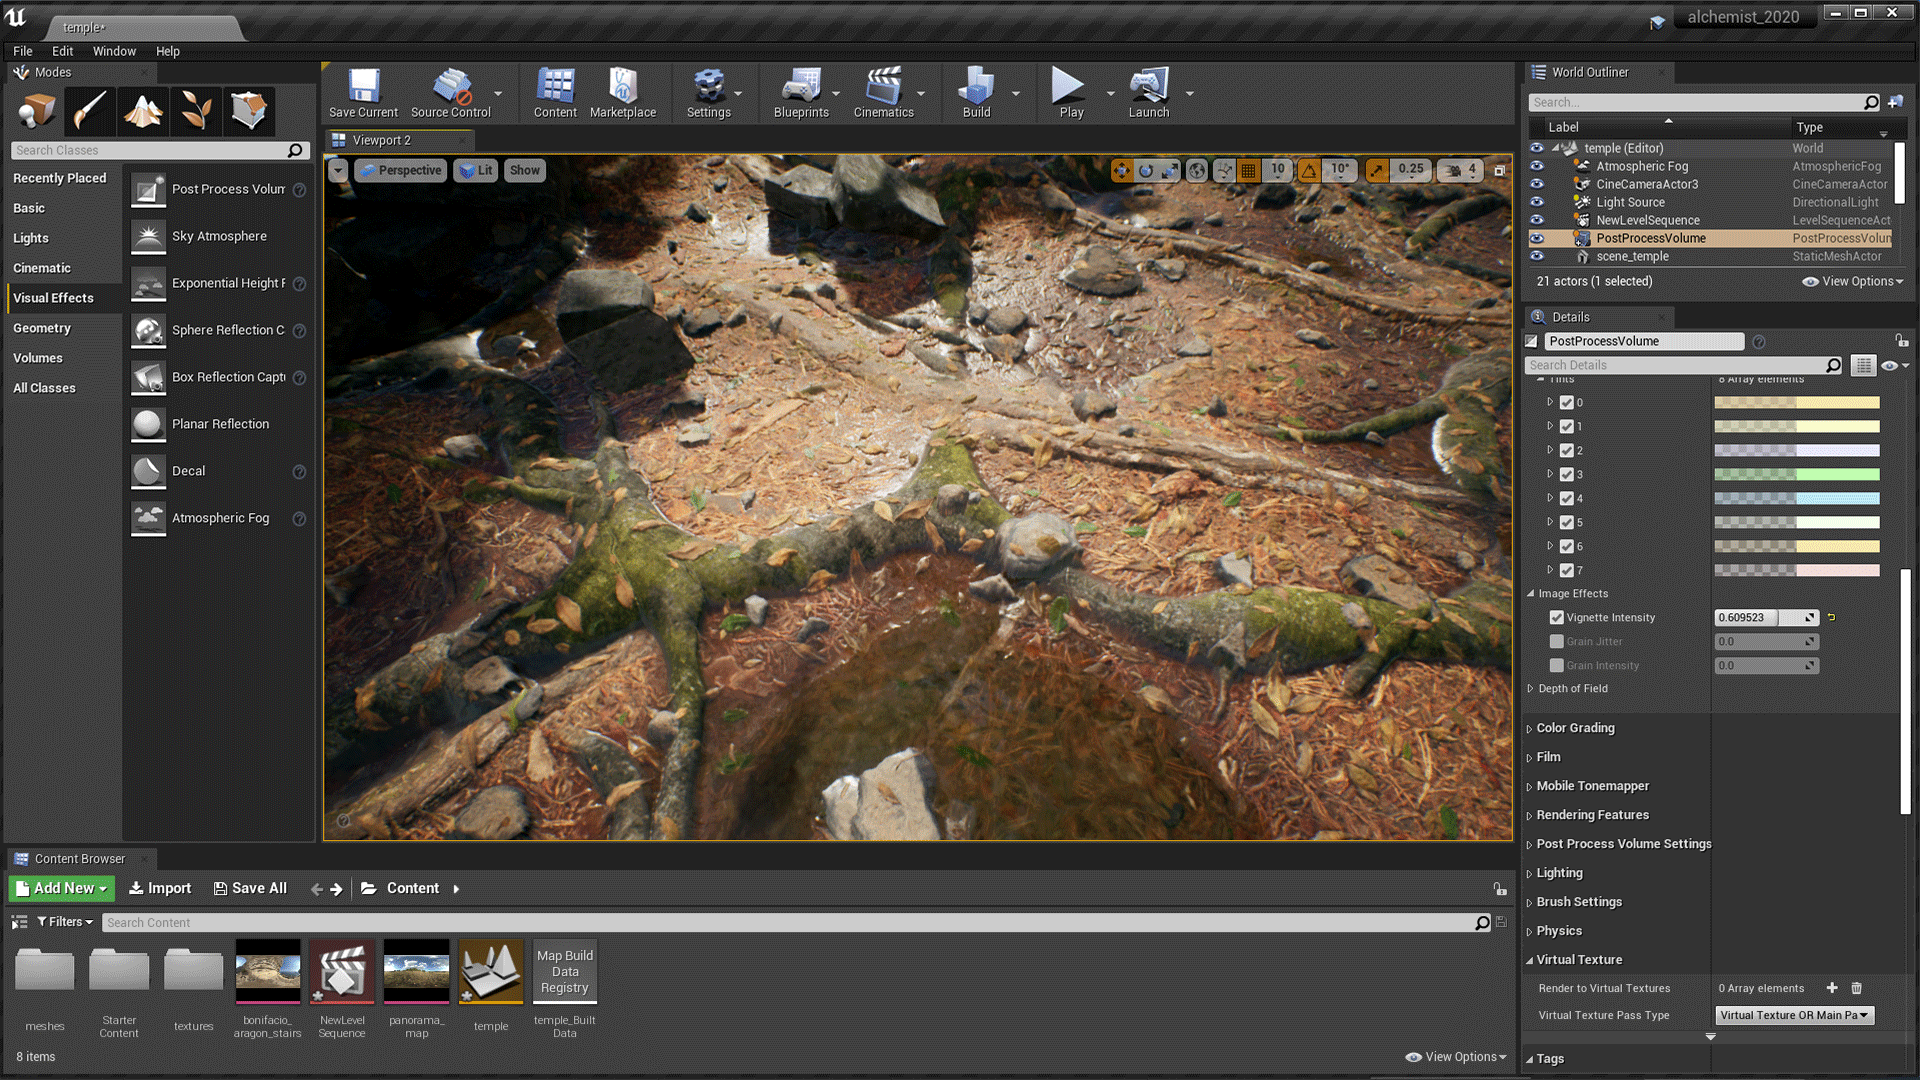The width and height of the screenshot is (1920, 1080).
Task: Enable the Grain Jitter checkbox
Action: (1557, 642)
